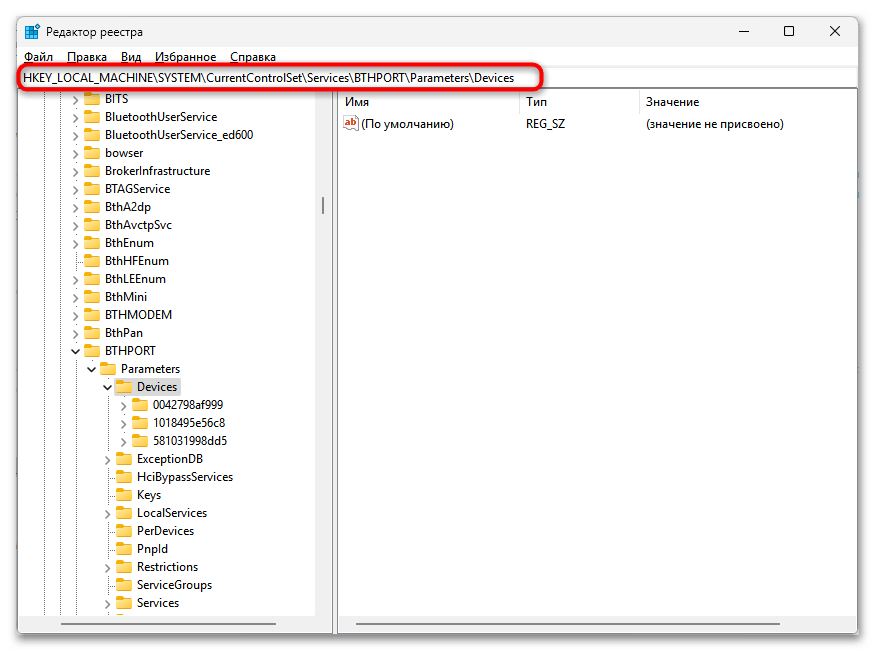Click the REG_SZ type cell

pos(545,124)
